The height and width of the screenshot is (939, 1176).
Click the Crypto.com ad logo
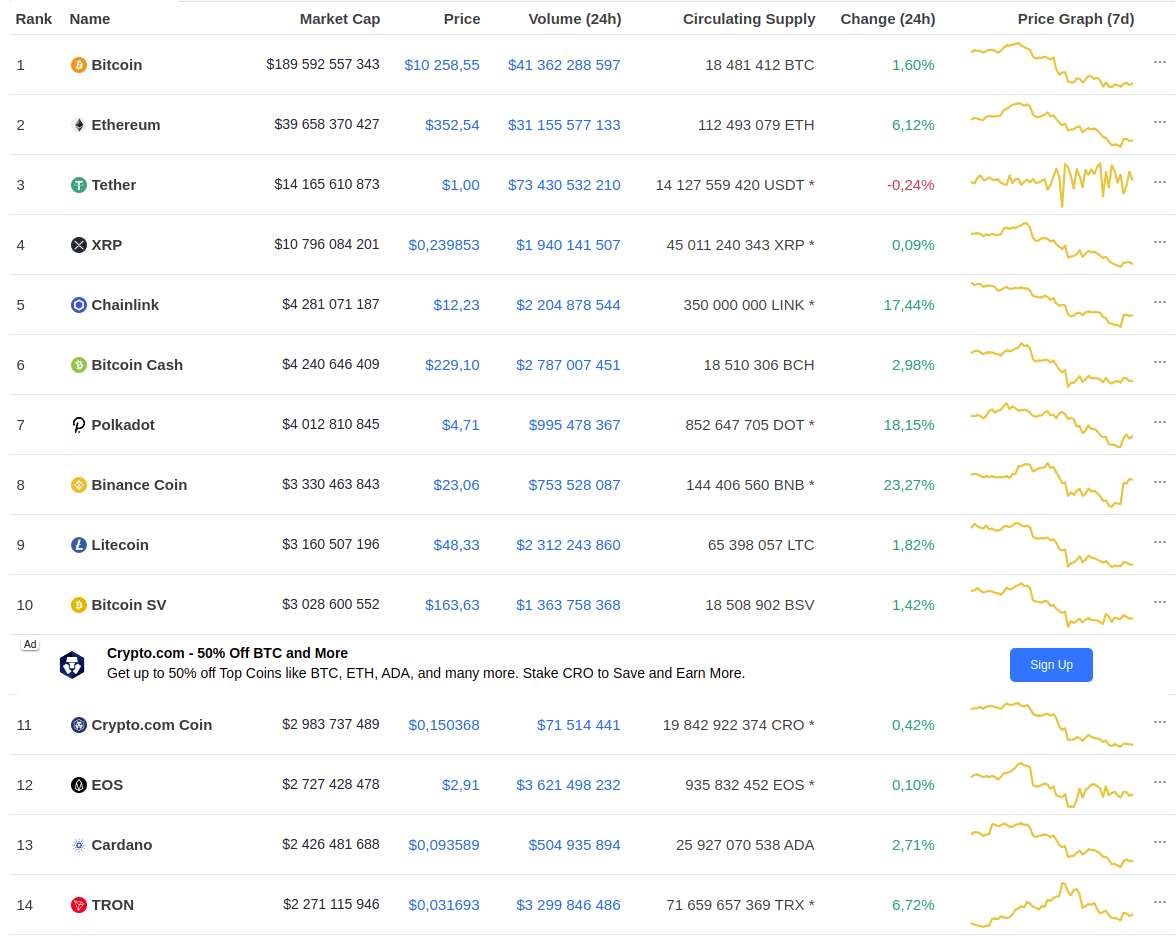point(72,665)
